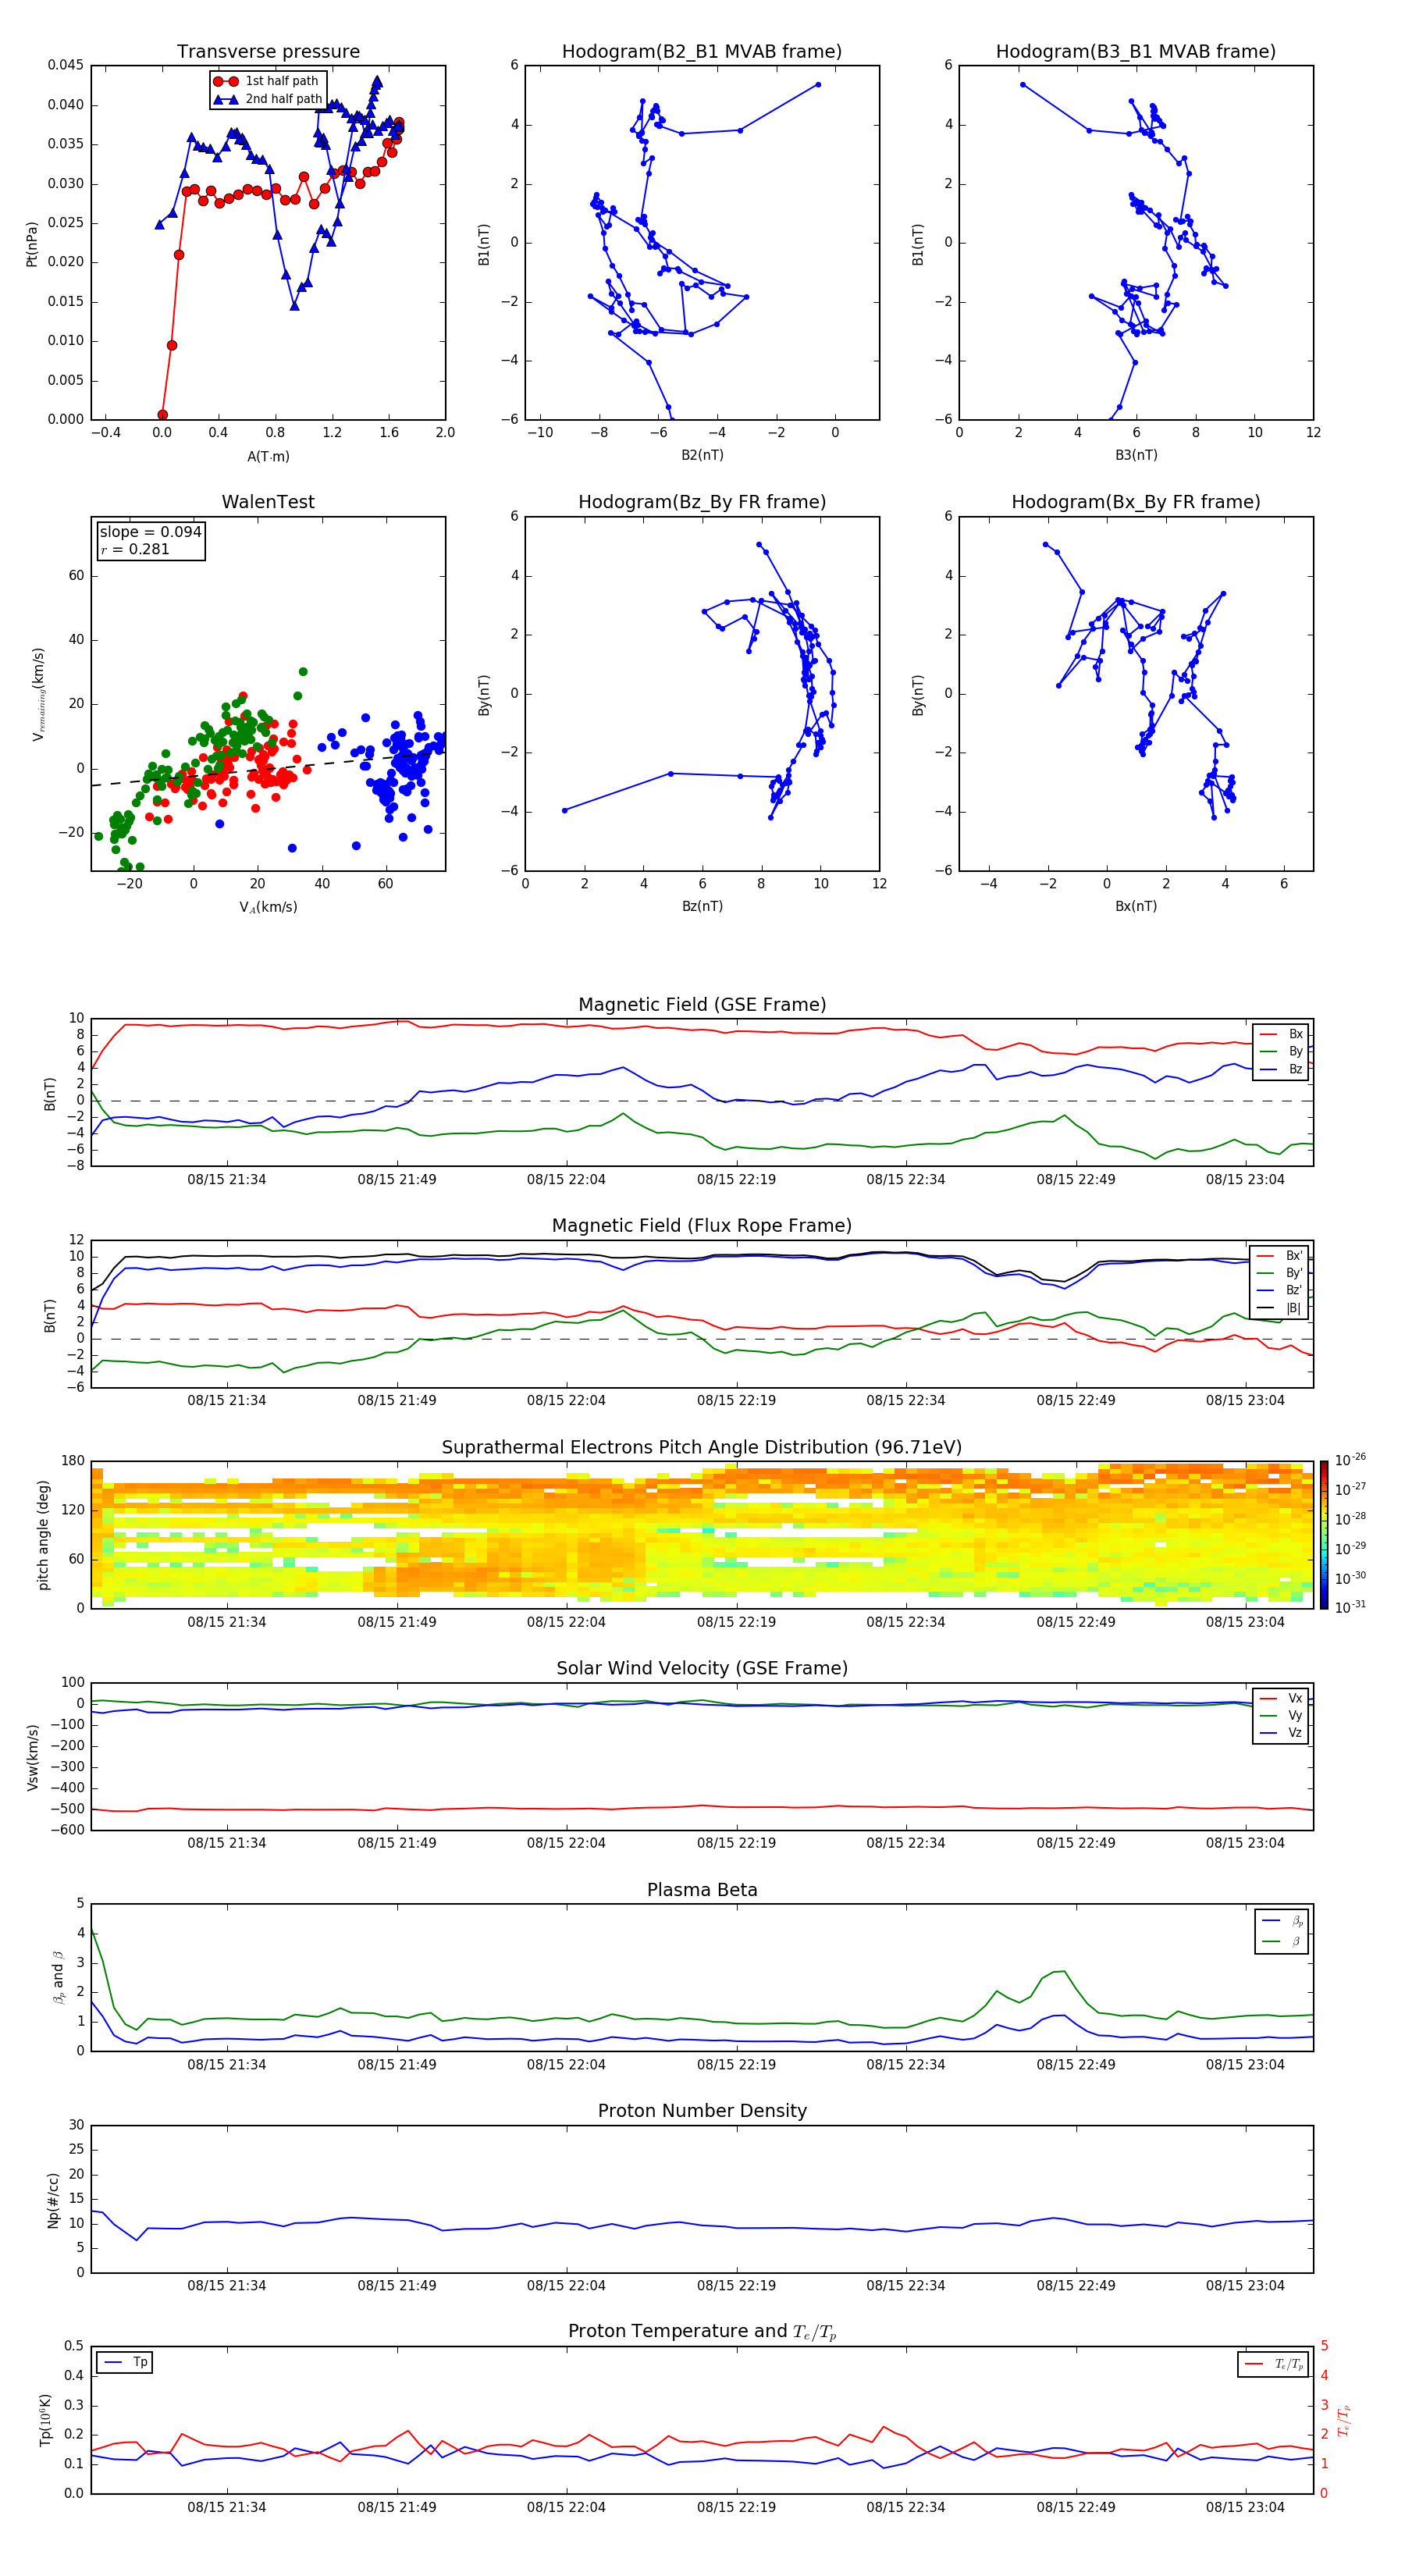1405x2576 pixels.
Task: Click '08/15 21:49' tick under Proton Density panel
Action: coord(397,2286)
